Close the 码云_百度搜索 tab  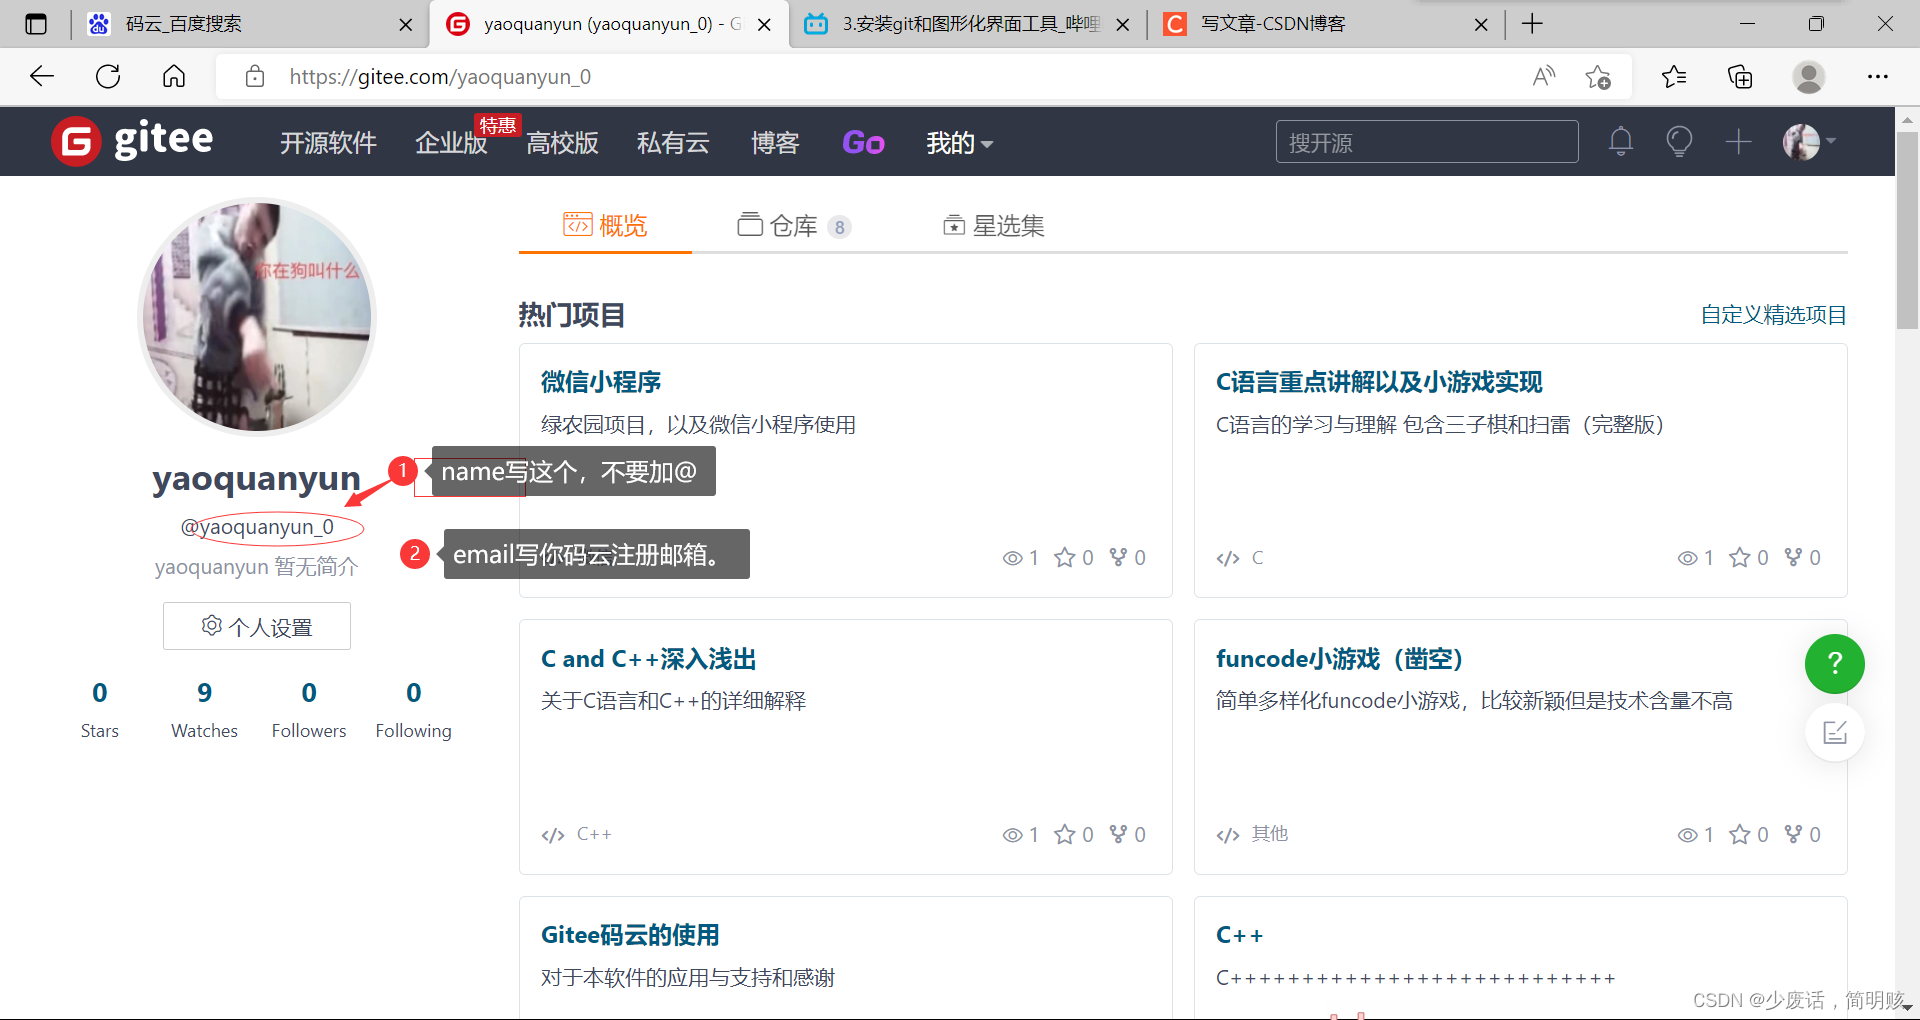click(x=405, y=25)
